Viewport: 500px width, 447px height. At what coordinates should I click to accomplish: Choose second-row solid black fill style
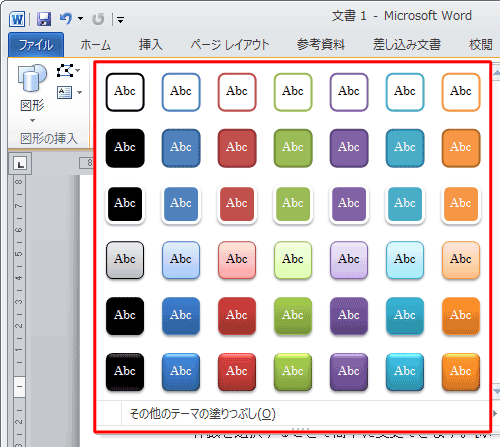pos(125,148)
